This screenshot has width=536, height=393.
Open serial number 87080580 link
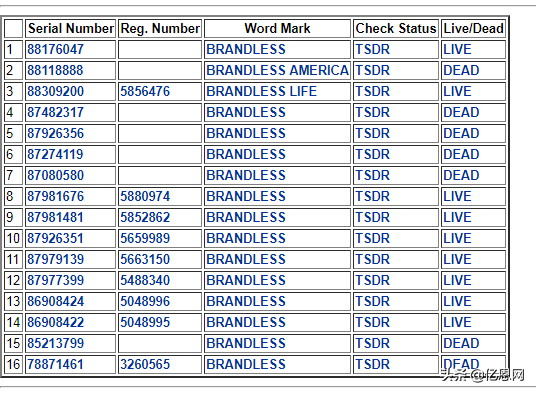coord(55,176)
